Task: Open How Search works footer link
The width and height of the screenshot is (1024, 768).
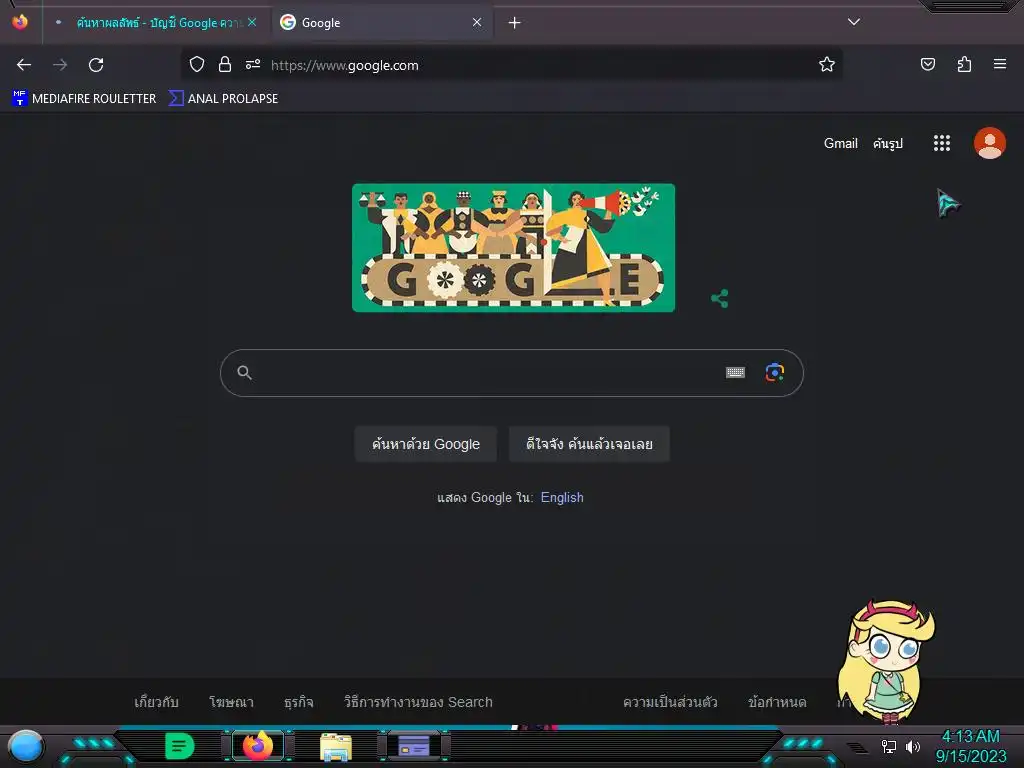Action: (x=418, y=702)
